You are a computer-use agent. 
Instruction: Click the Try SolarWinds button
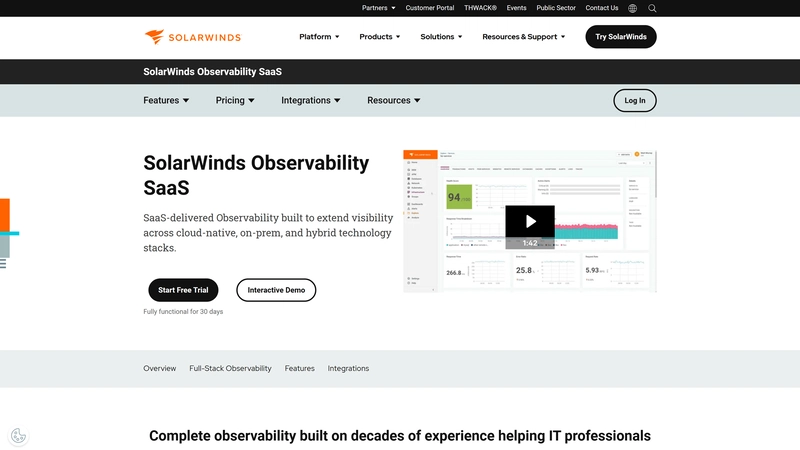pos(621,37)
